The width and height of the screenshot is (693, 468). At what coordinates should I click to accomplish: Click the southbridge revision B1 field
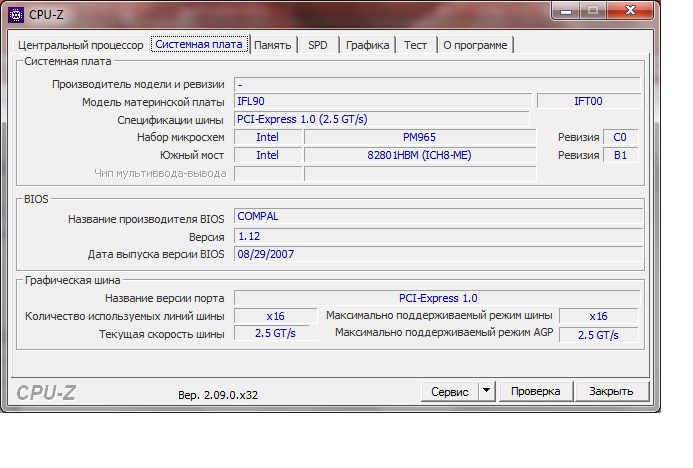621,156
